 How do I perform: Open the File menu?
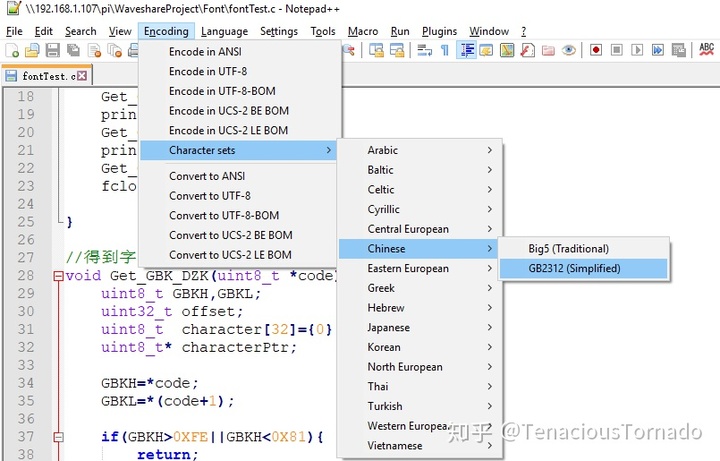click(14, 31)
